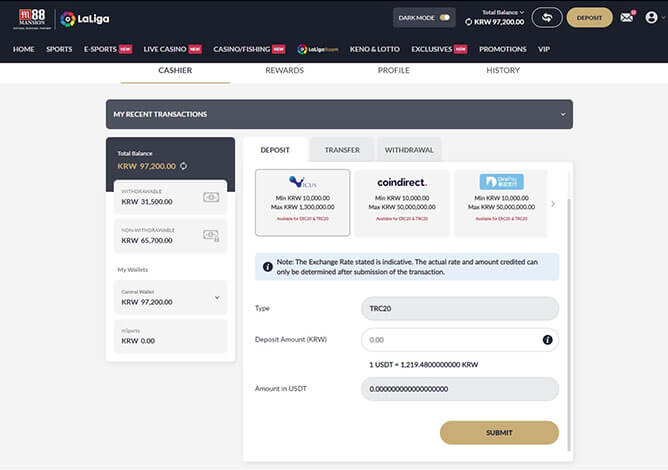Click the deposit amount info icon
The width and height of the screenshot is (668, 470).
coord(547,340)
